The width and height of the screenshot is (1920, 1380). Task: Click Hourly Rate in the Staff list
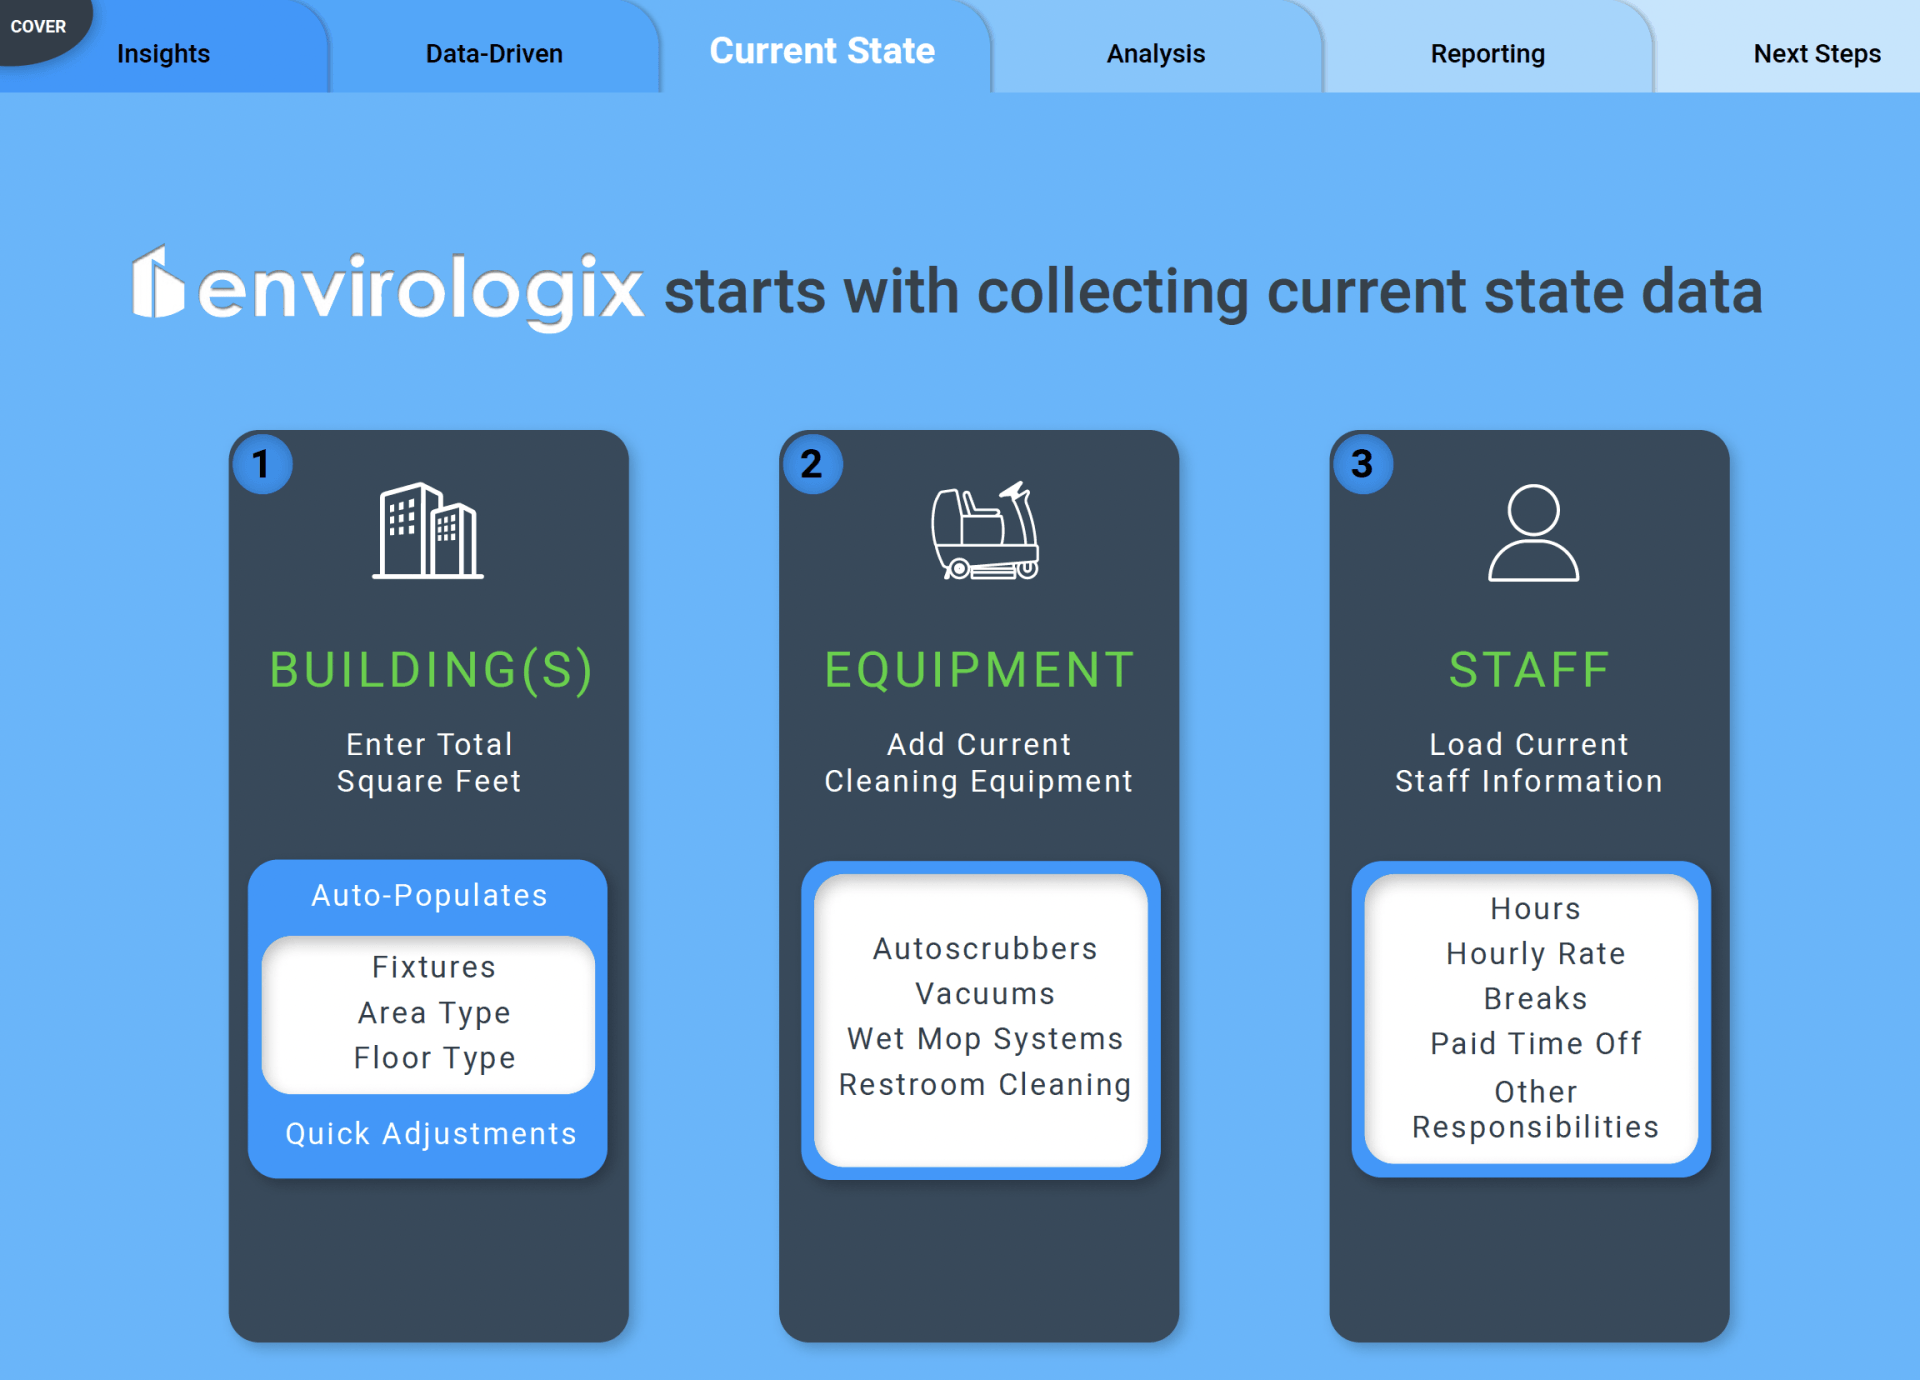tap(1535, 954)
